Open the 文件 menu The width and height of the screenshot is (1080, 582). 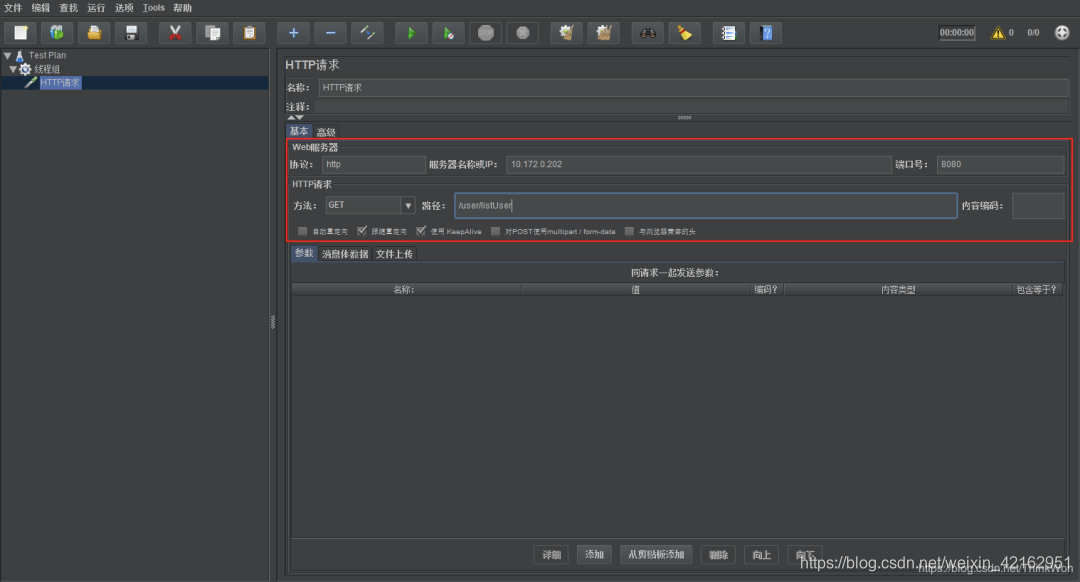13,8
